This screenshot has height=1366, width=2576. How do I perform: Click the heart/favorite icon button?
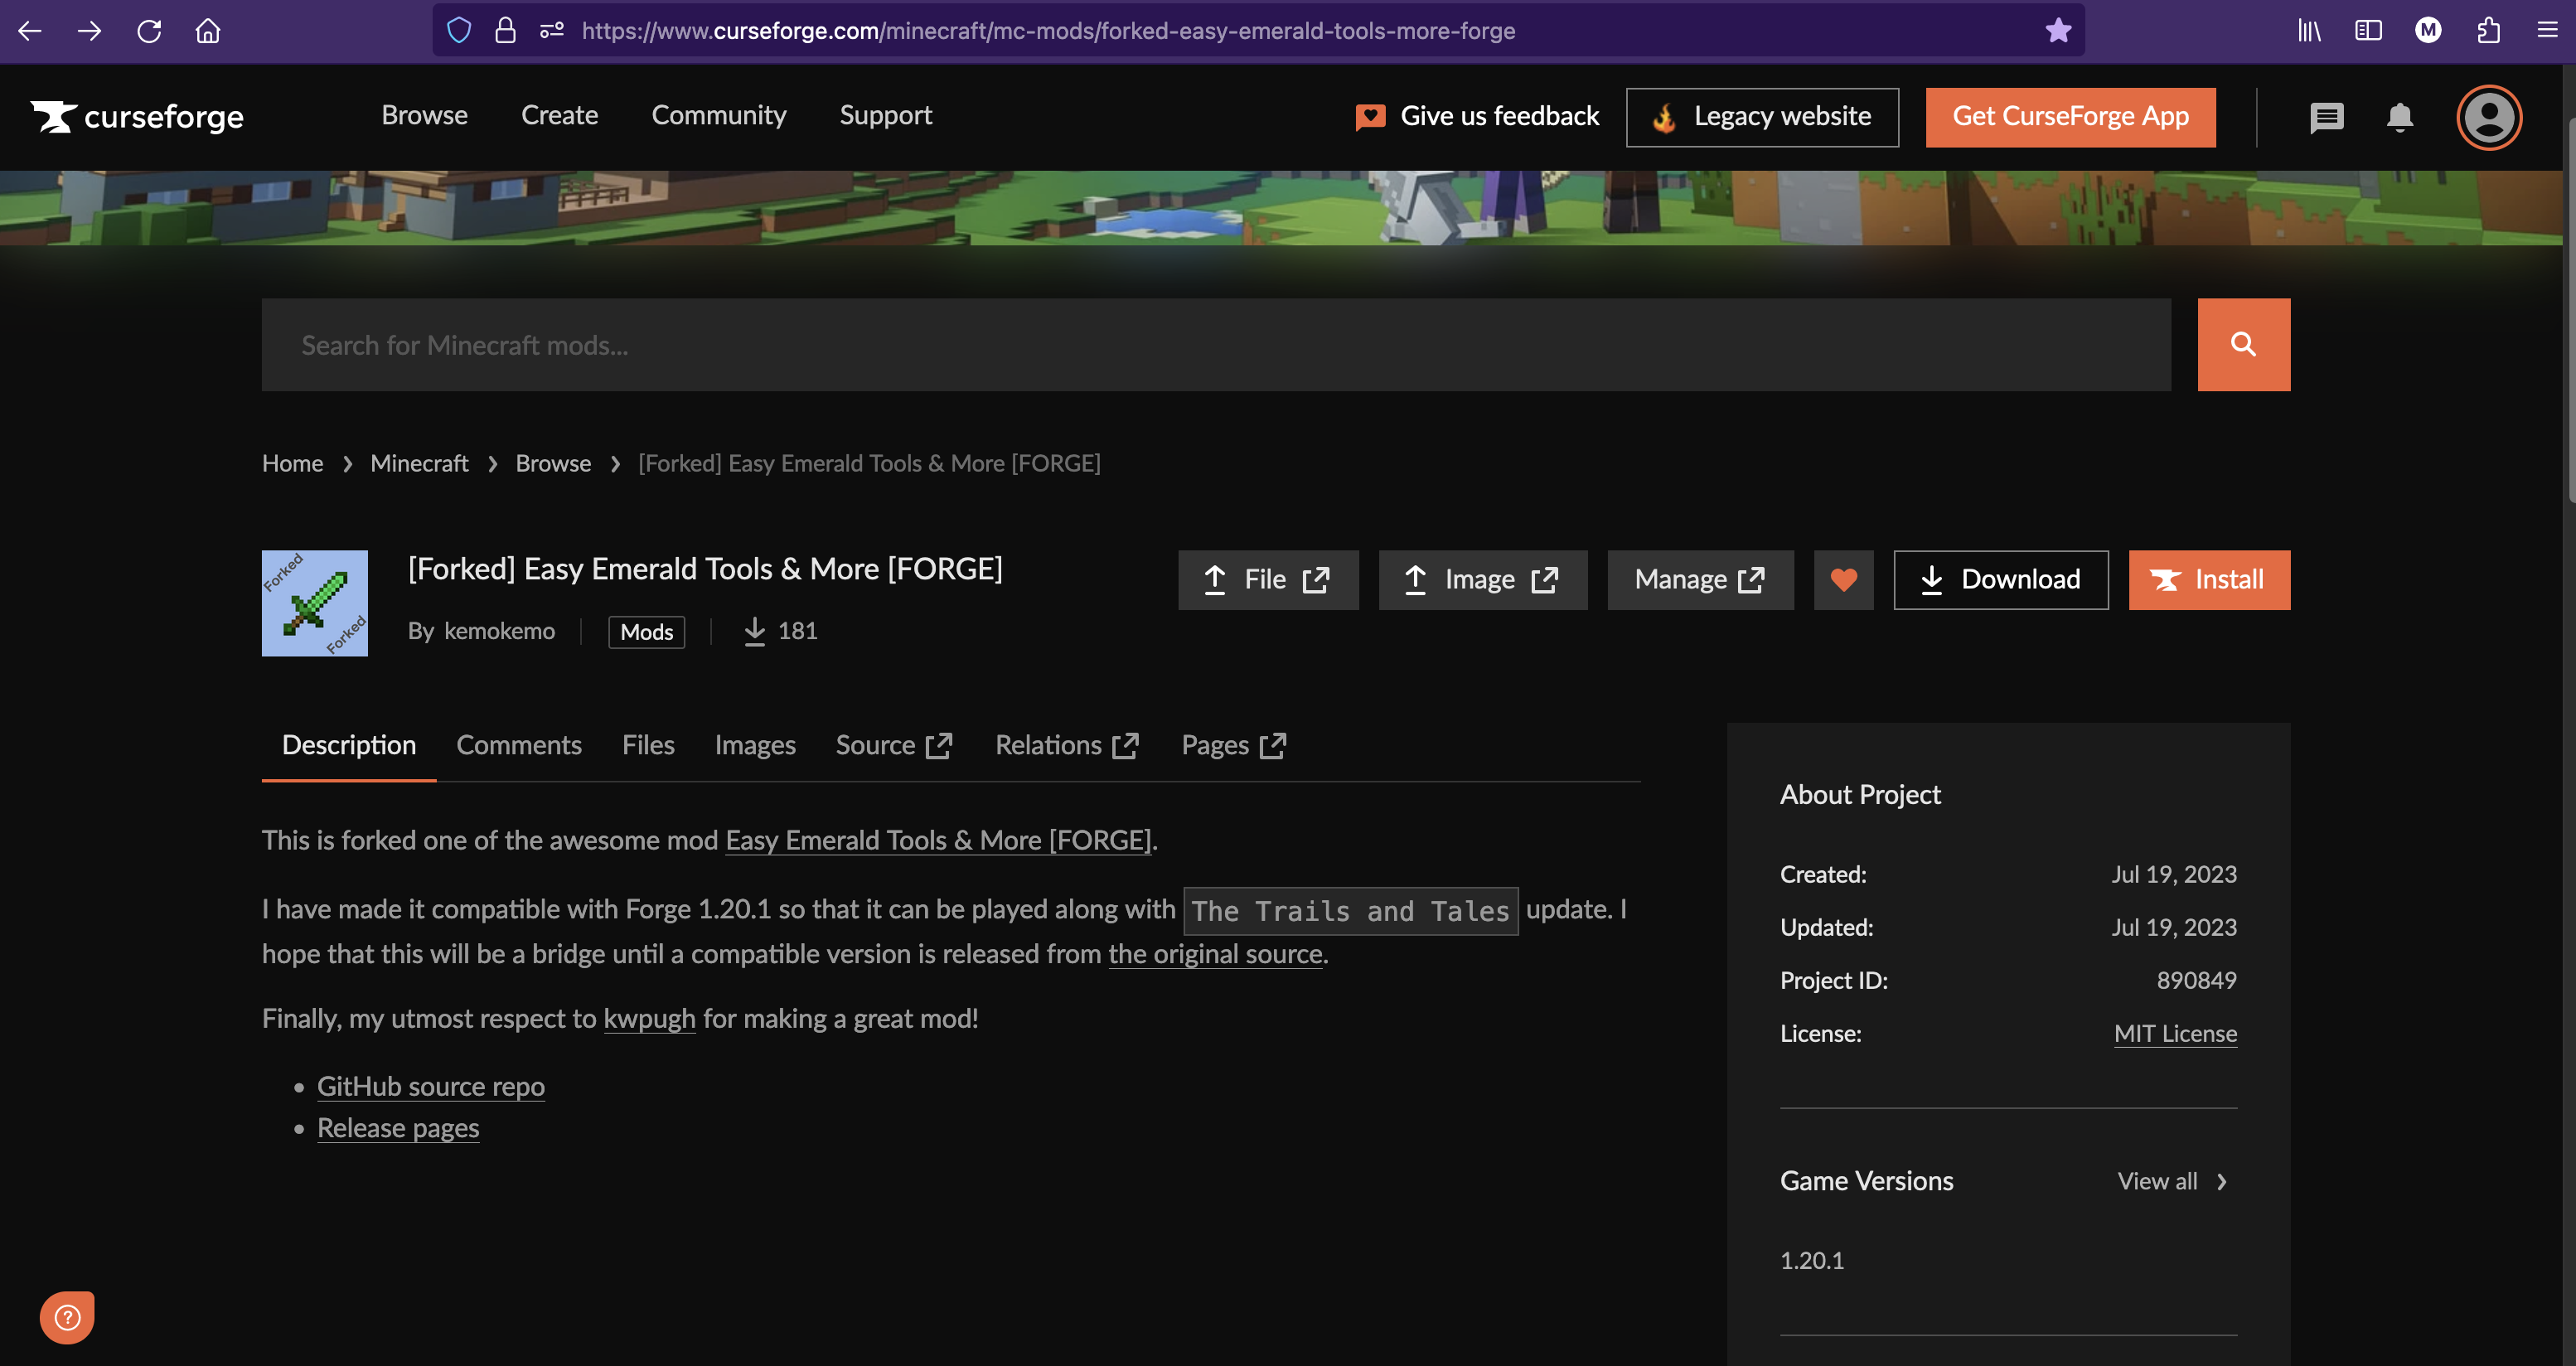(1843, 579)
